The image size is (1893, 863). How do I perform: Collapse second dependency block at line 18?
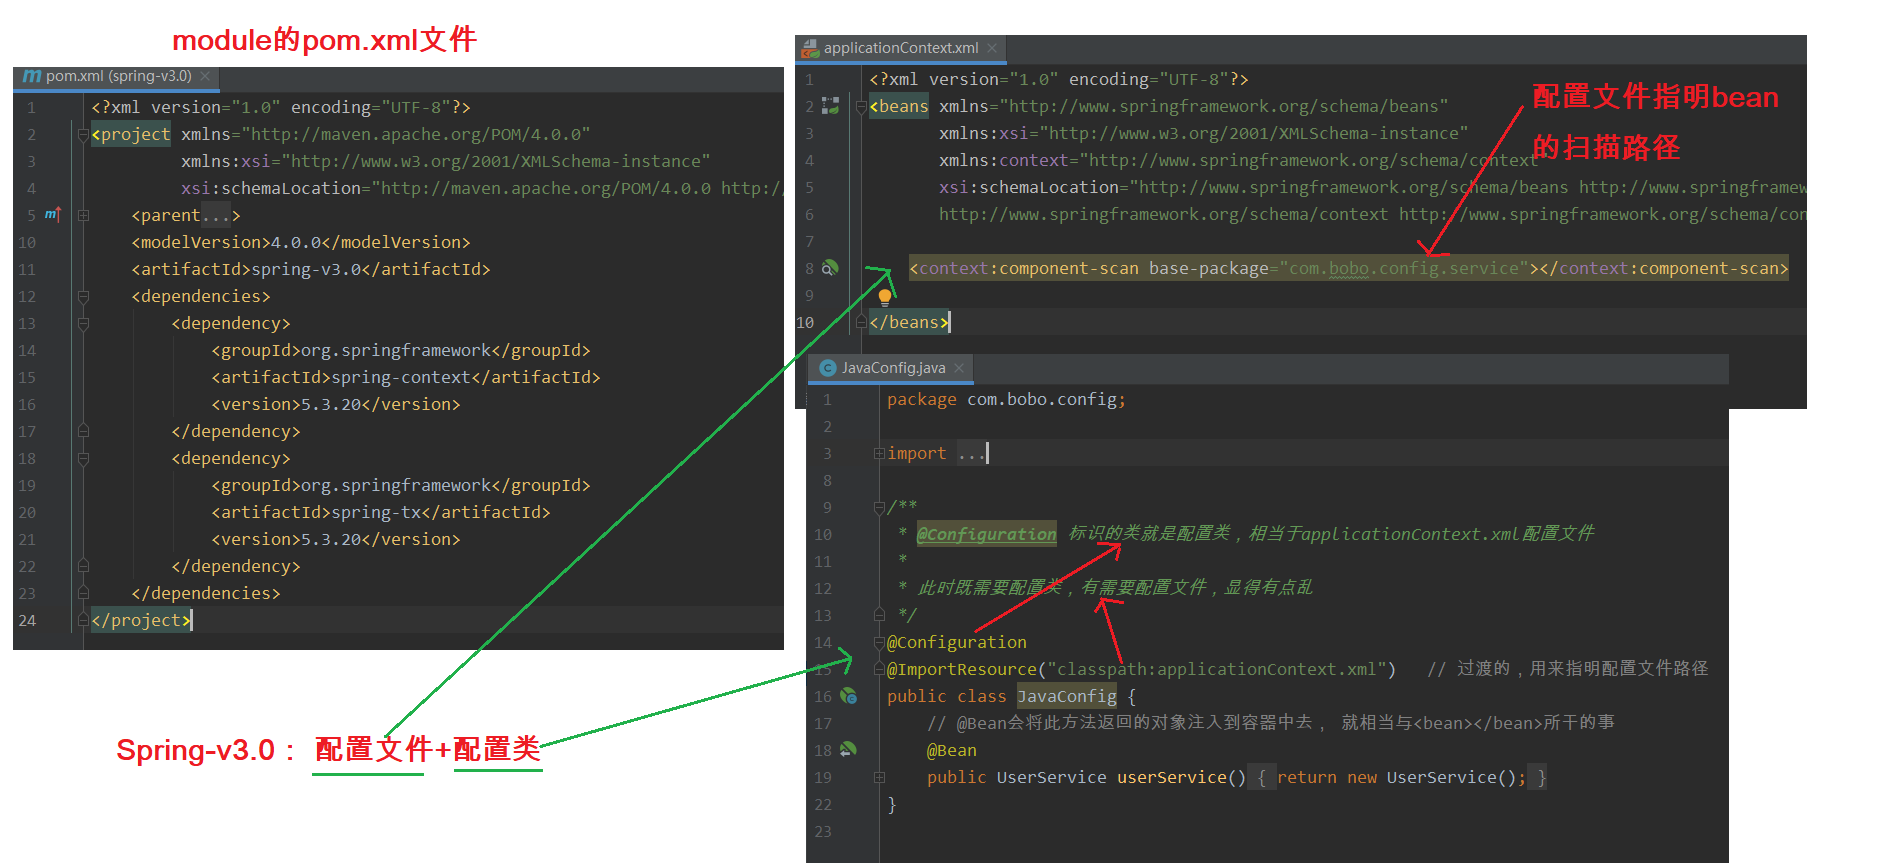(84, 458)
